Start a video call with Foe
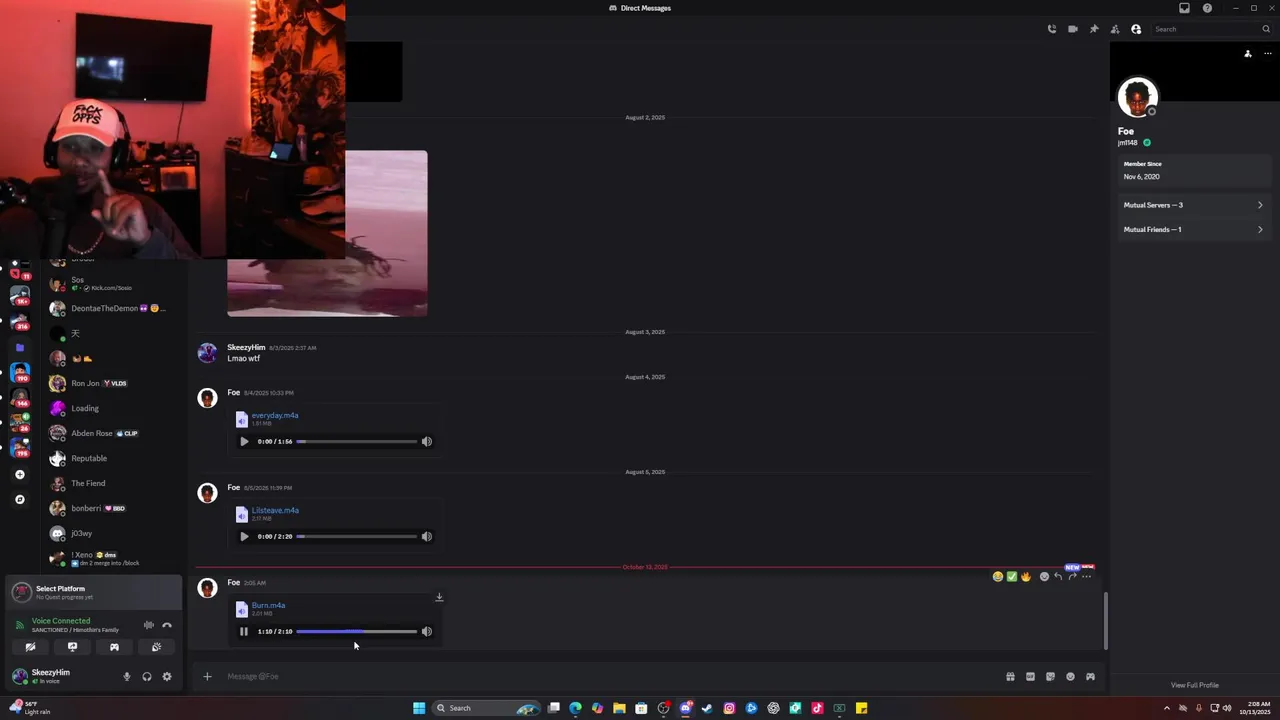 coord(1072,29)
